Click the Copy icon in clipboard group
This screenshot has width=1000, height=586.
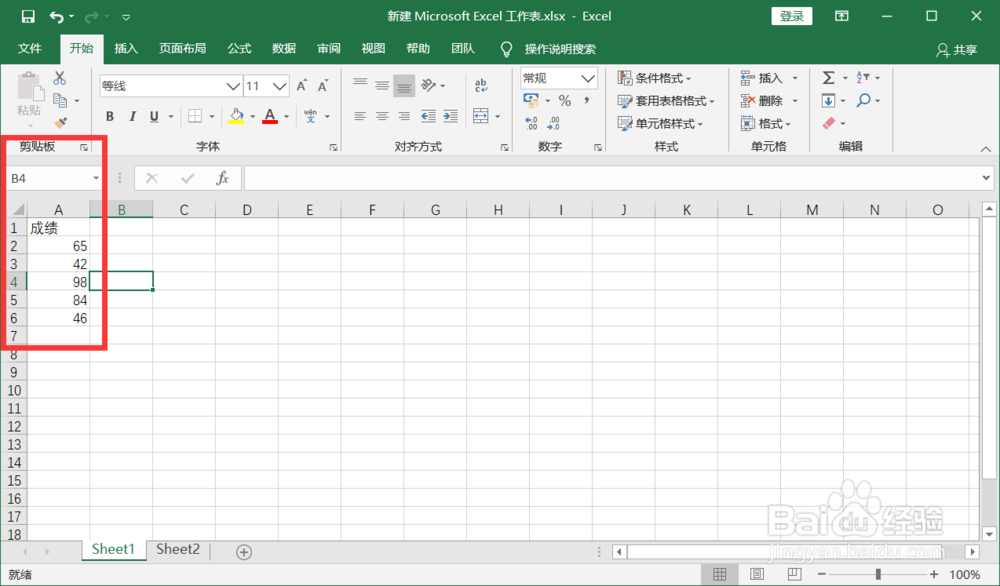(61, 100)
